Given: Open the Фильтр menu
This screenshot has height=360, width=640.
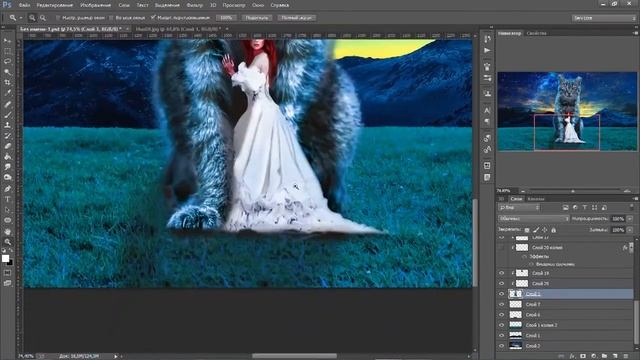Looking at the screenshot, I should (x=194, y=5).
